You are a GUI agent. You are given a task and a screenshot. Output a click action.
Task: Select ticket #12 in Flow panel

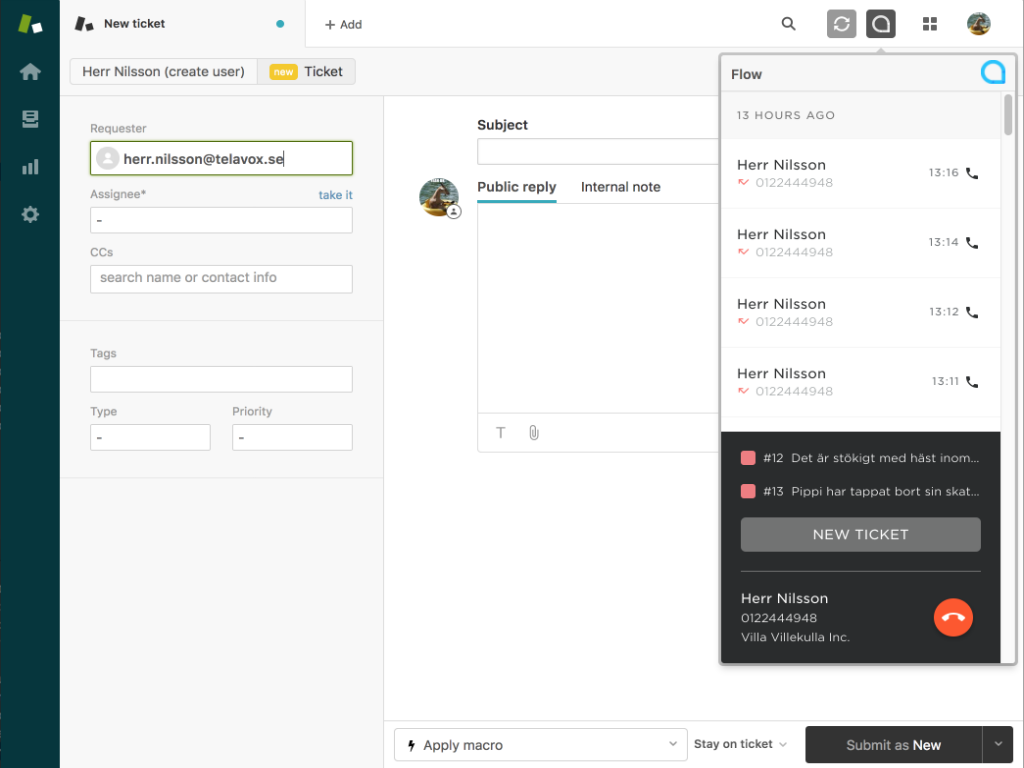(860, 458)
